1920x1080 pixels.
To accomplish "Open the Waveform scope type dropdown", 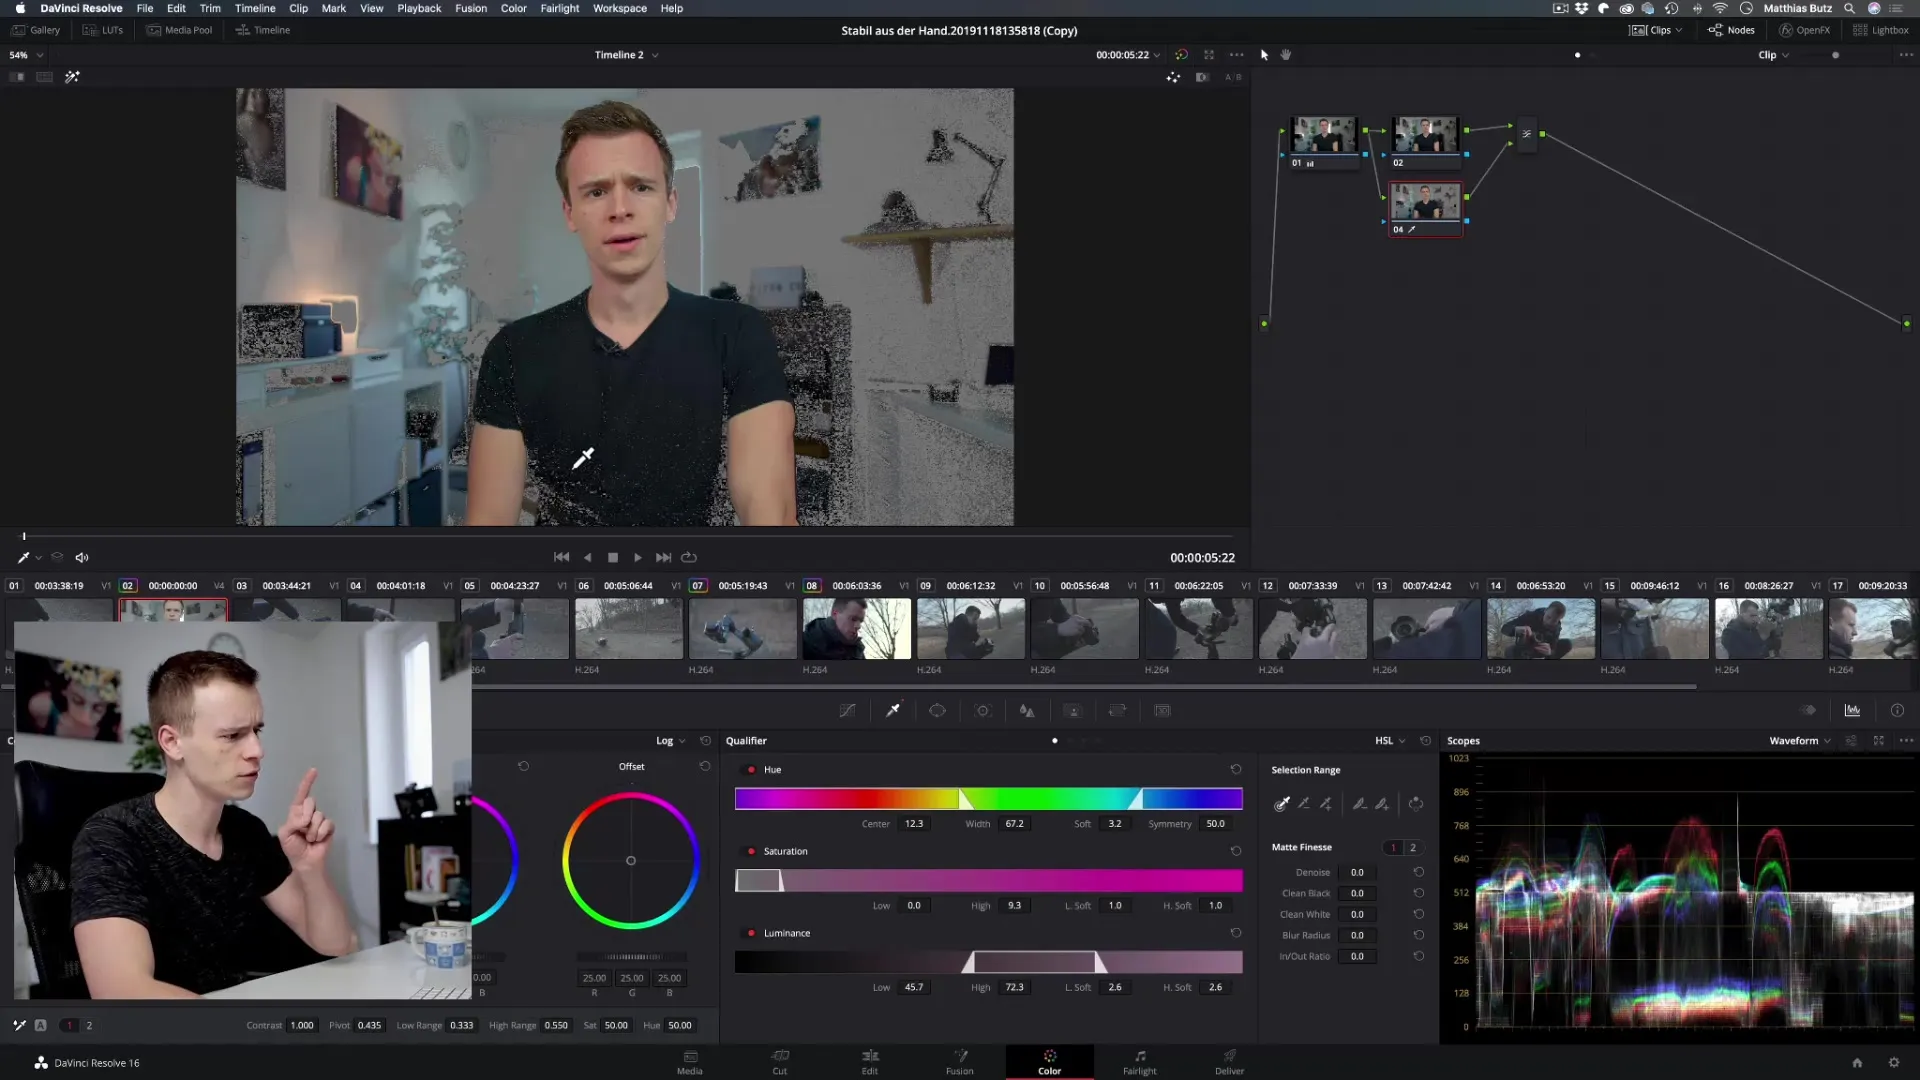I will 1800,740.
